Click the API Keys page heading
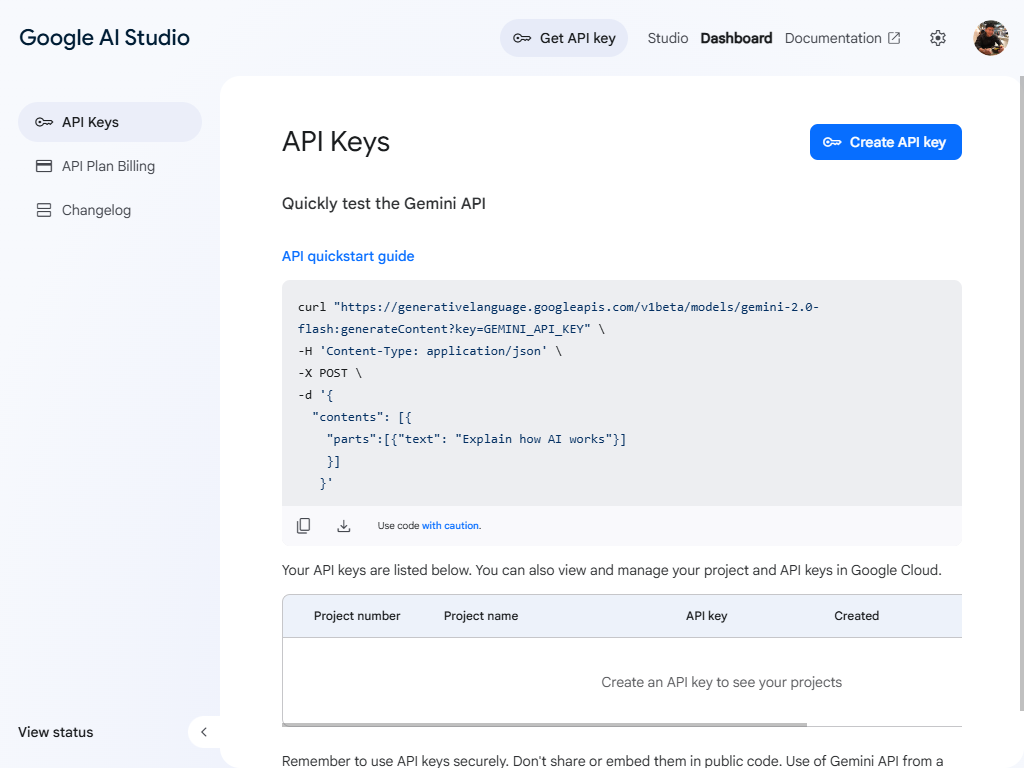Image resolution: width=1024 pixels, height=768 pixels. (x=336, y=142)
